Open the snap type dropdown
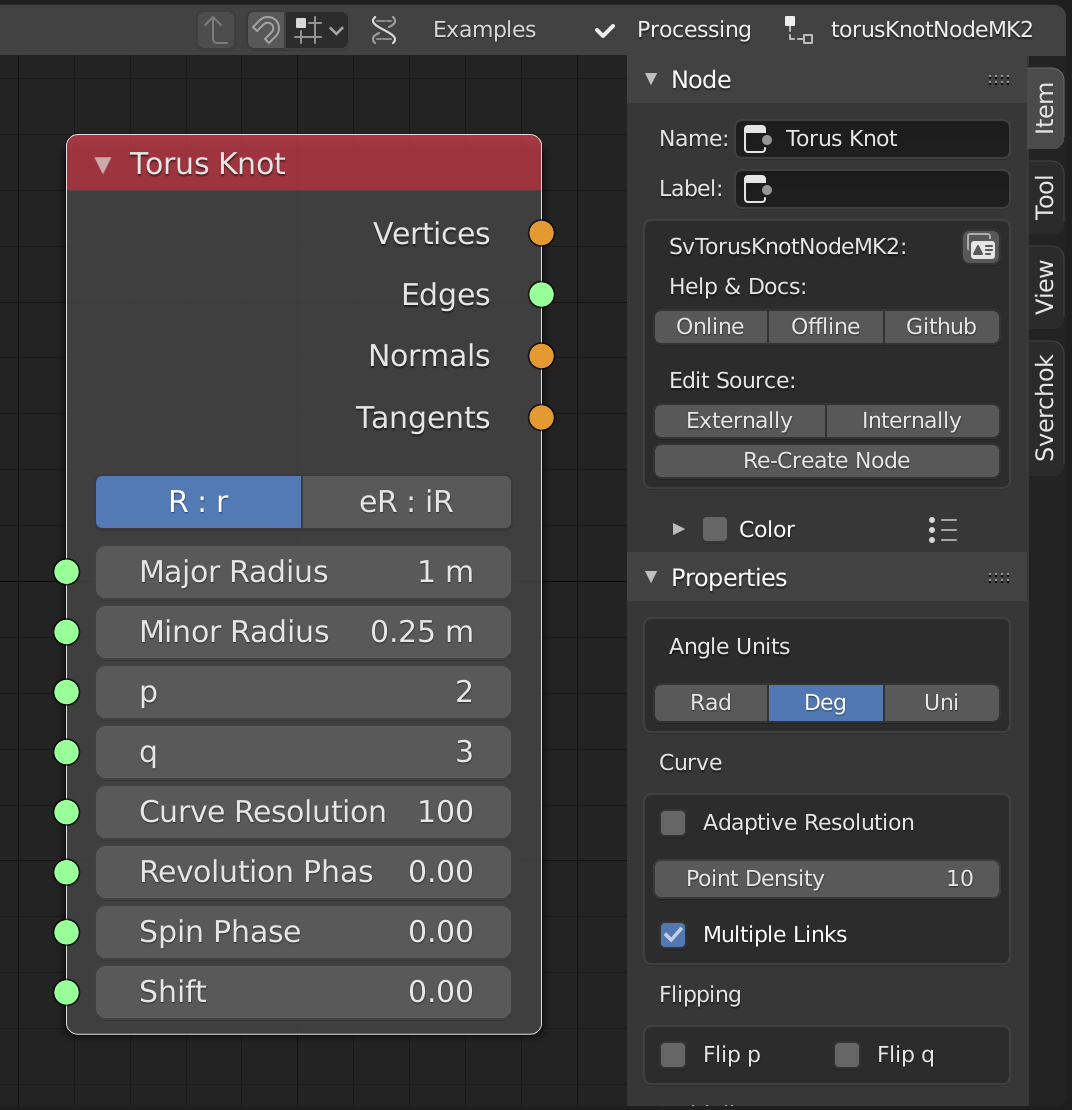Viewport: 1072px width, 1110px height. click(319, 30)
